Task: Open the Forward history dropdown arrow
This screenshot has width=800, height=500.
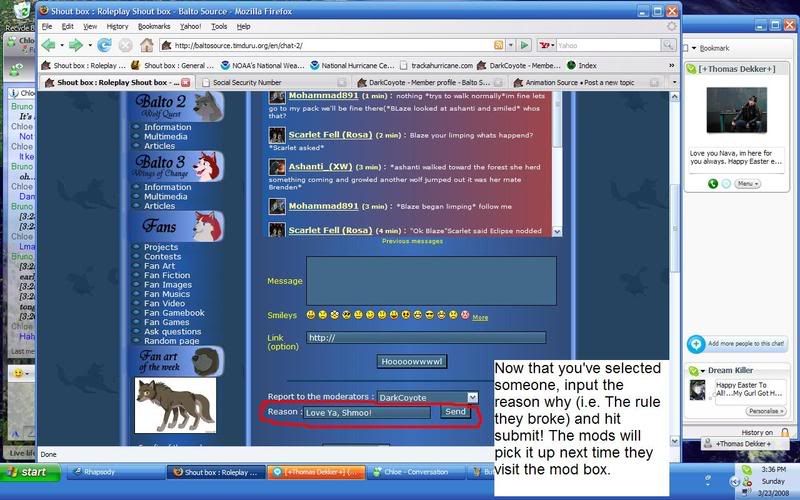Action: [90, 45]
